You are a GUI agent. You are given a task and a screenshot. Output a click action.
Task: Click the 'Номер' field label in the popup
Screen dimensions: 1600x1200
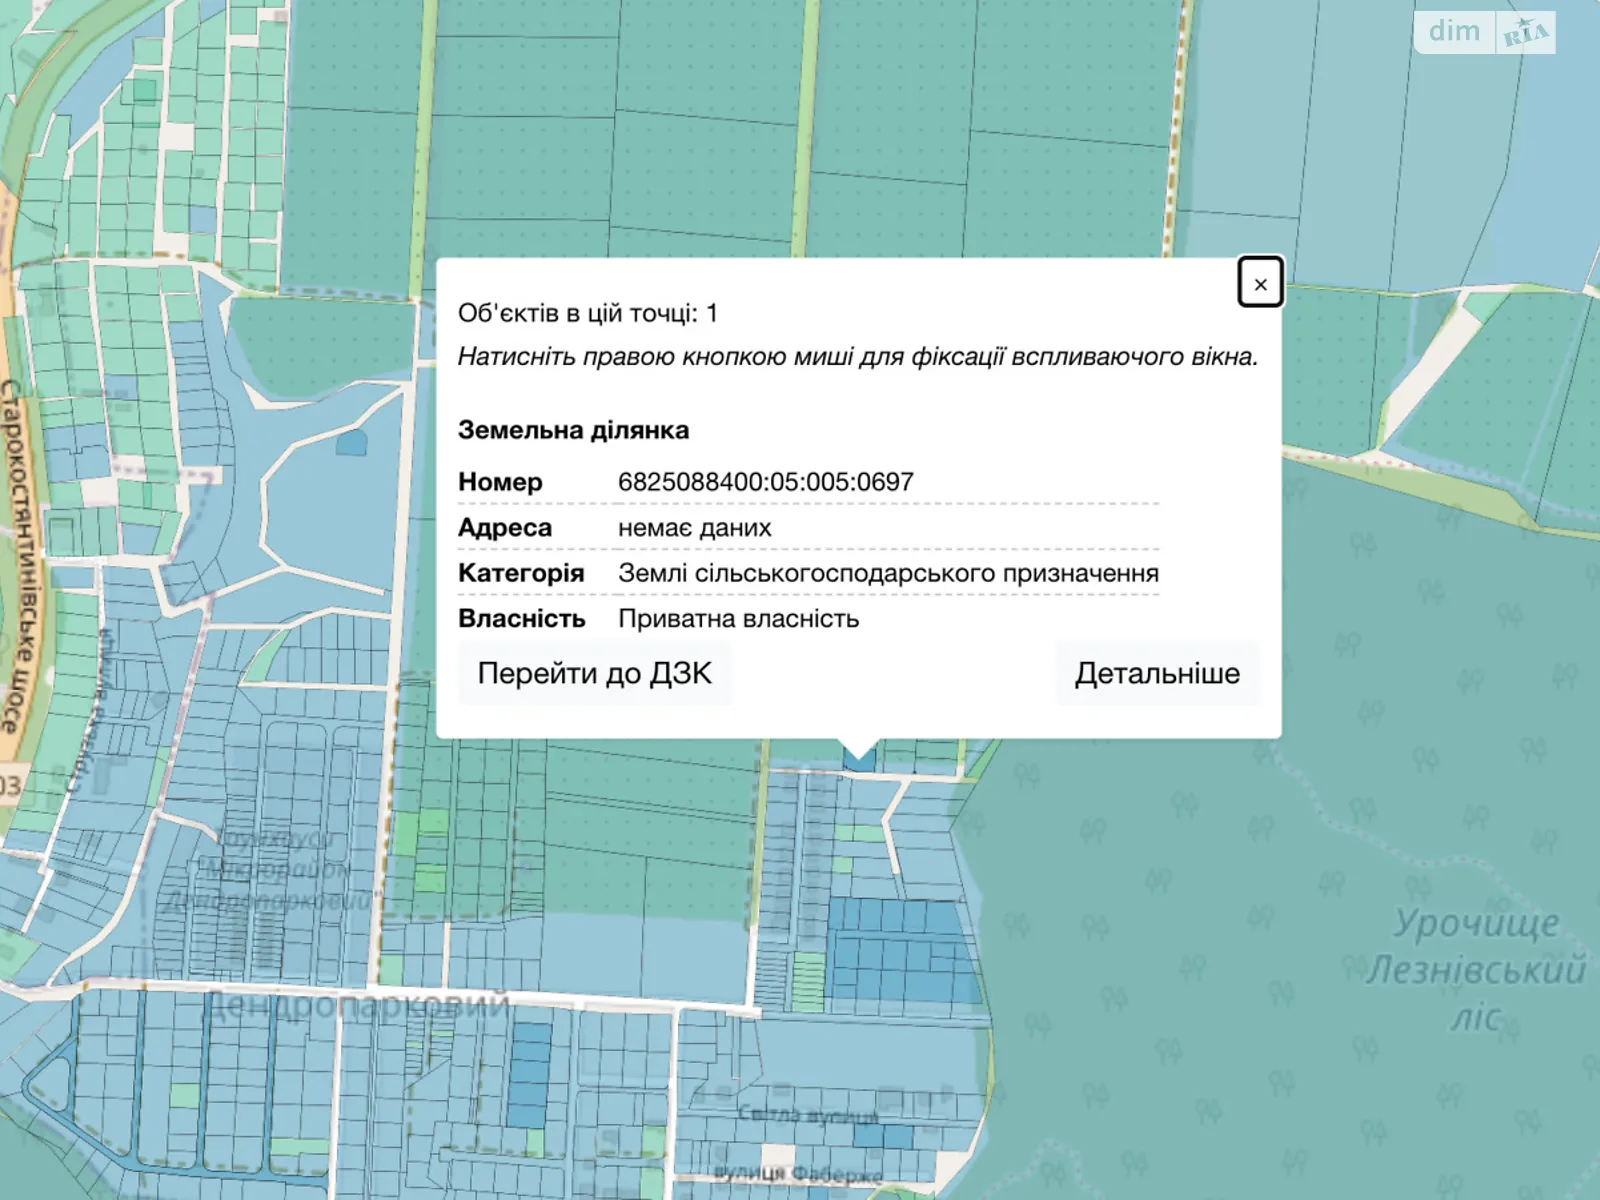coord(500,482)
